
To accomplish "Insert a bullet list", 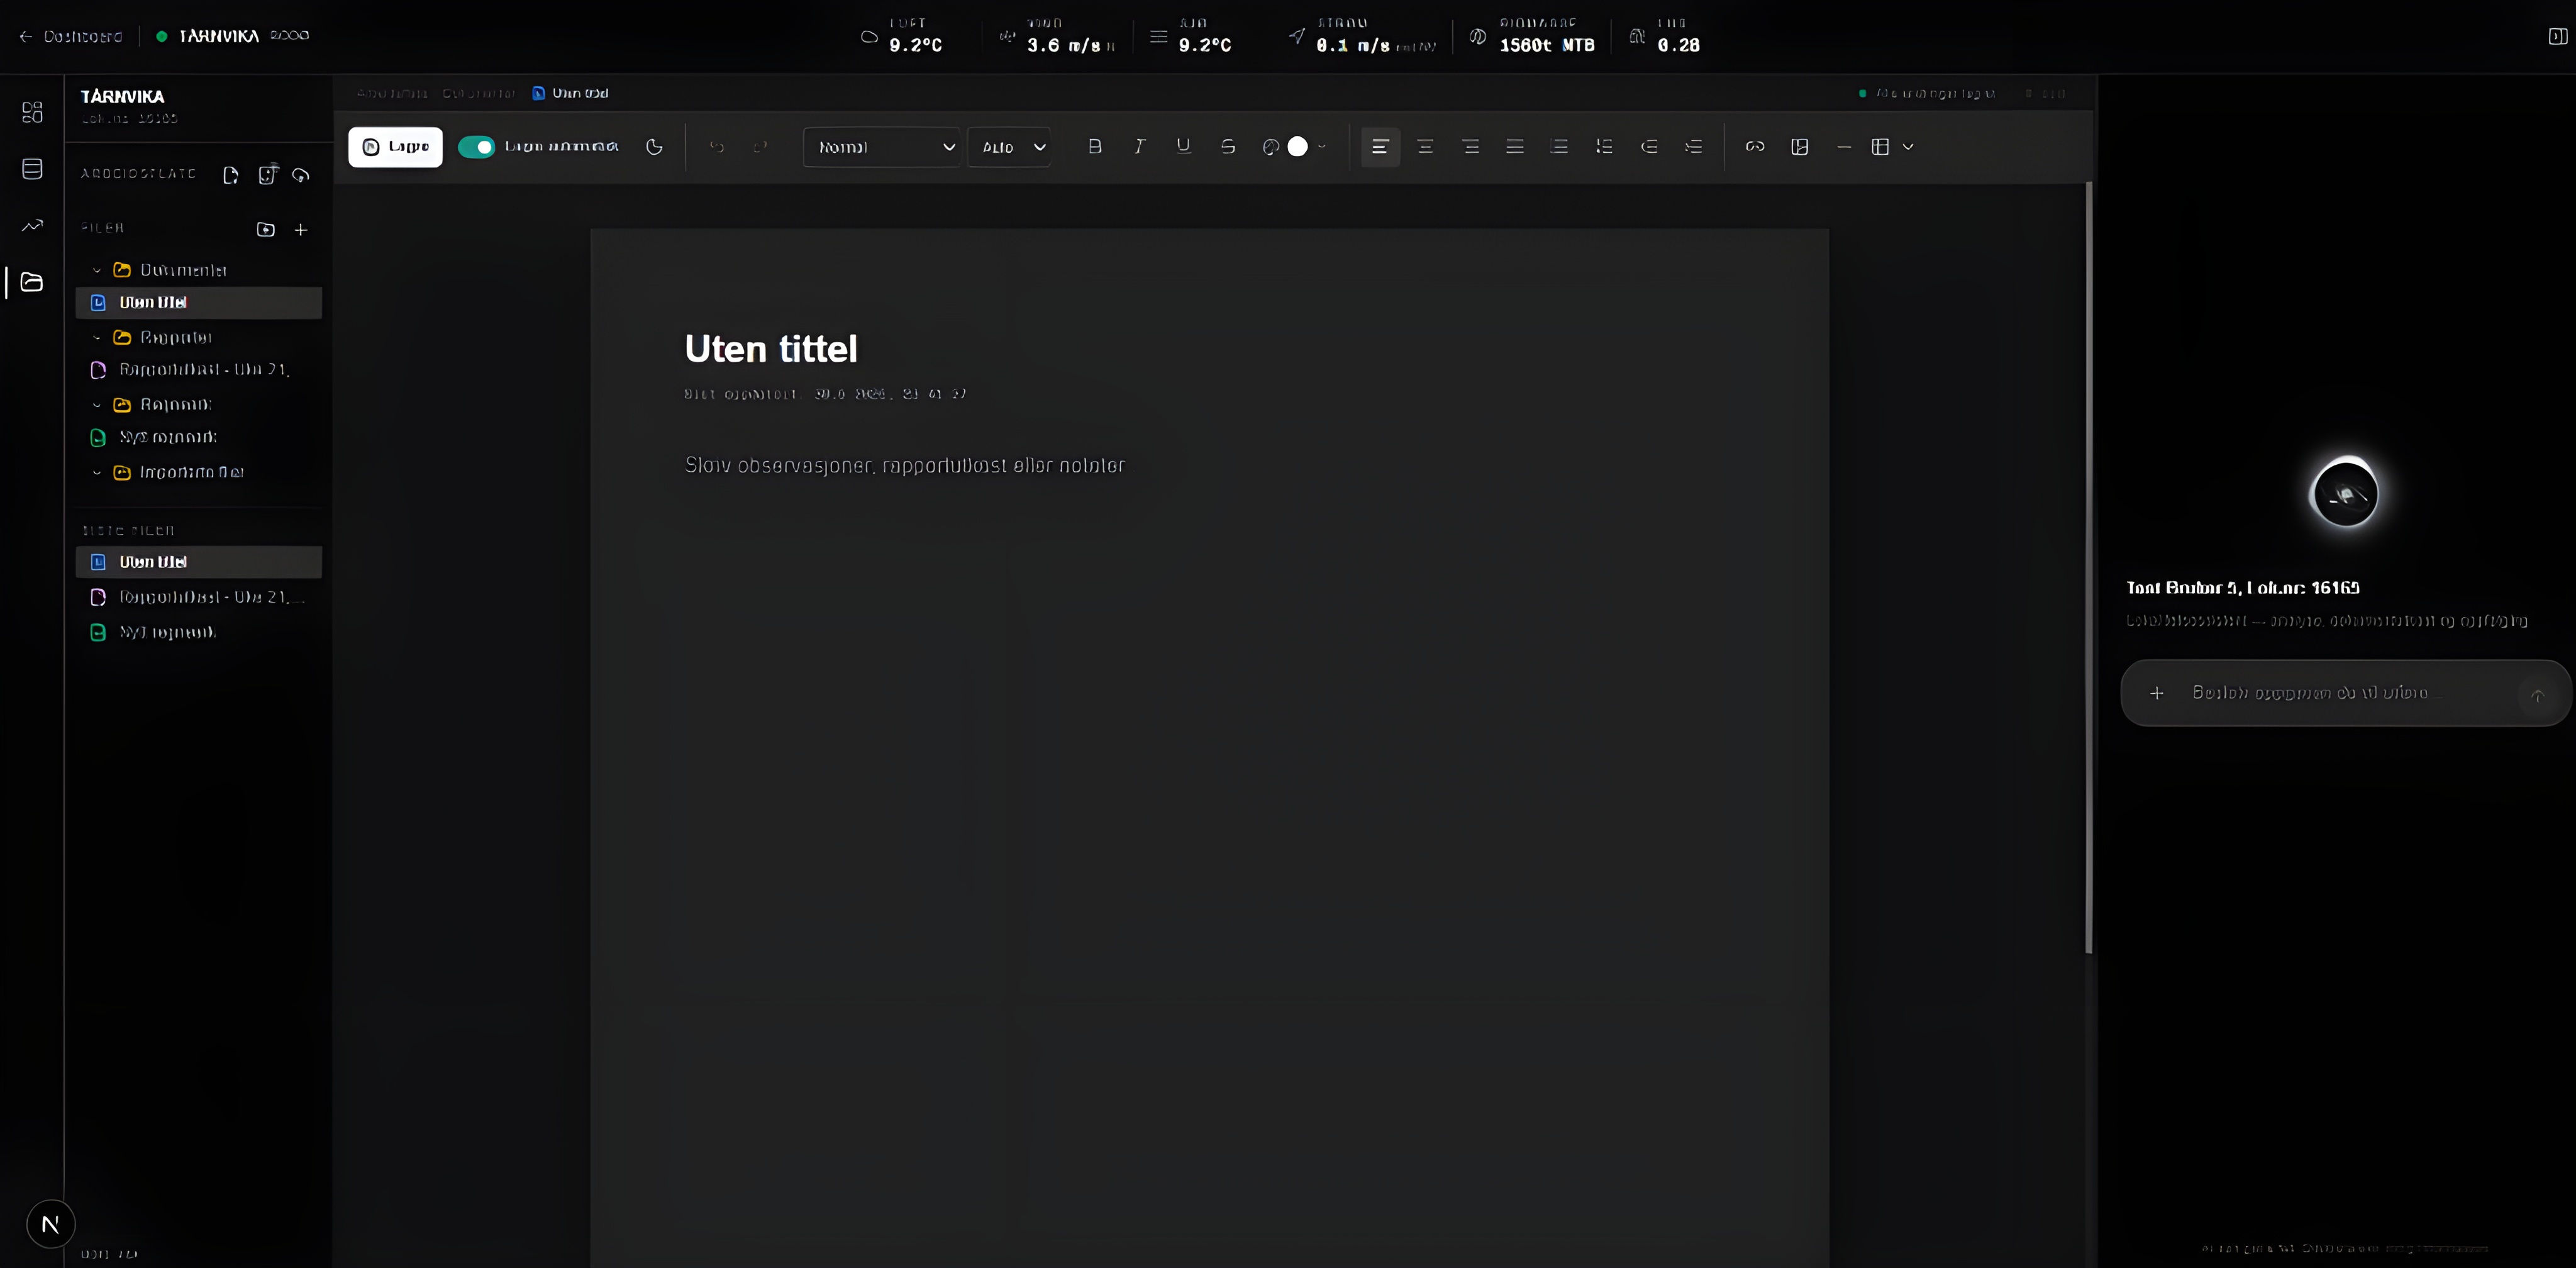I will (x=1559, y=147).
